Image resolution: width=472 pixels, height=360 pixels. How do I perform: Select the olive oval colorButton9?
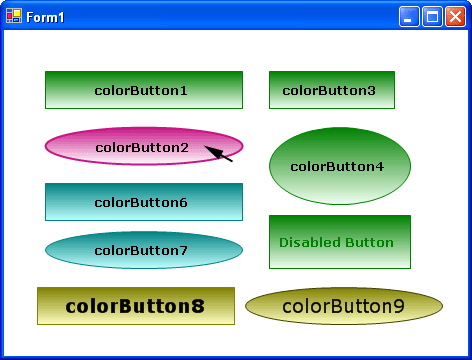pyautogui.click(x=344, y=306)
